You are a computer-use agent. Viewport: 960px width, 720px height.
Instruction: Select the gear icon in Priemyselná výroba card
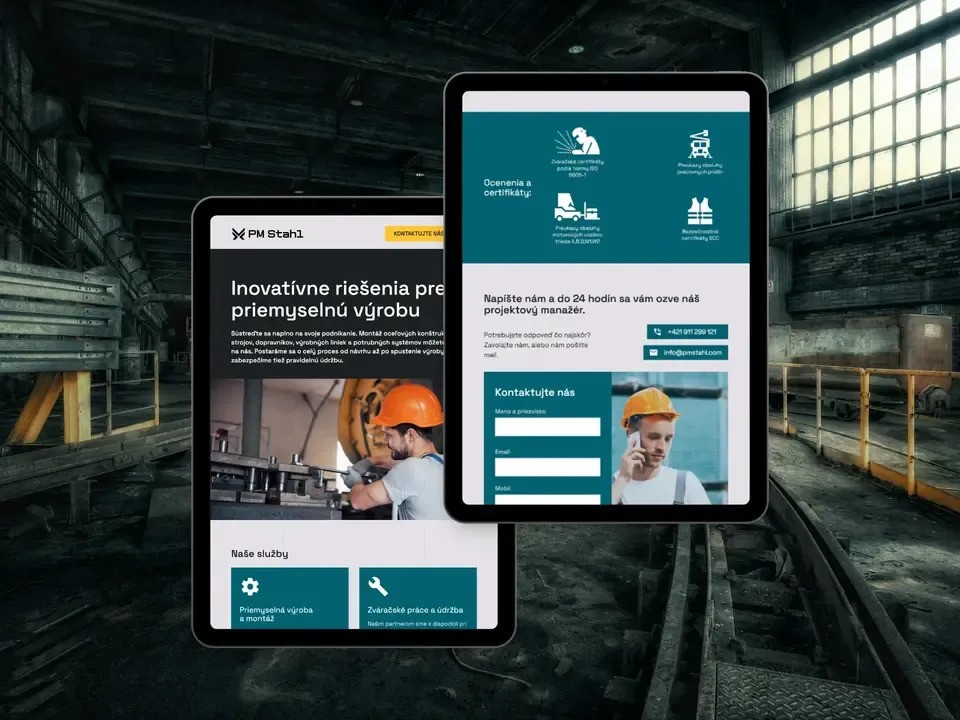click(x=250, y=587)
